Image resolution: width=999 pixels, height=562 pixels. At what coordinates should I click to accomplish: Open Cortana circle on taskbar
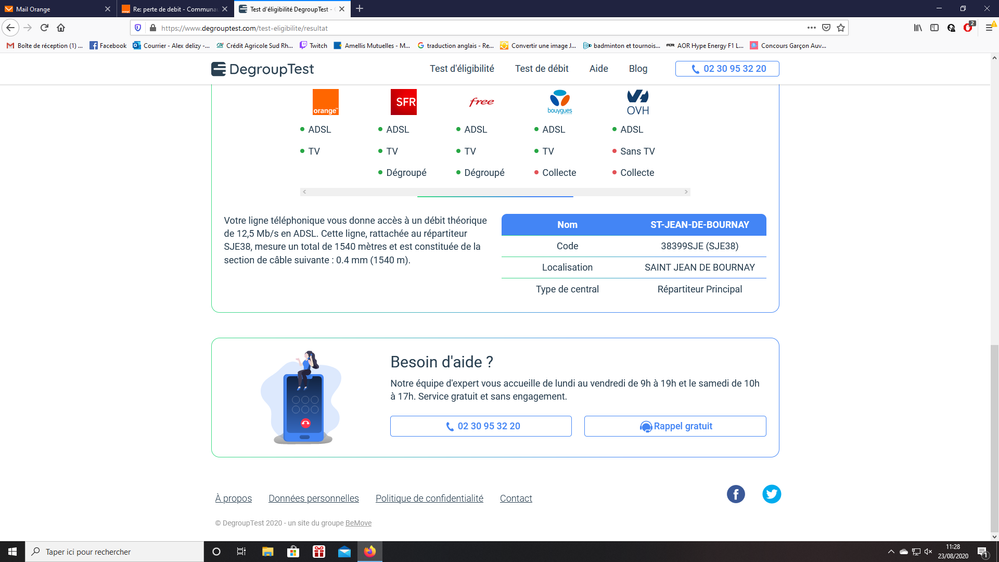[216, 551]
